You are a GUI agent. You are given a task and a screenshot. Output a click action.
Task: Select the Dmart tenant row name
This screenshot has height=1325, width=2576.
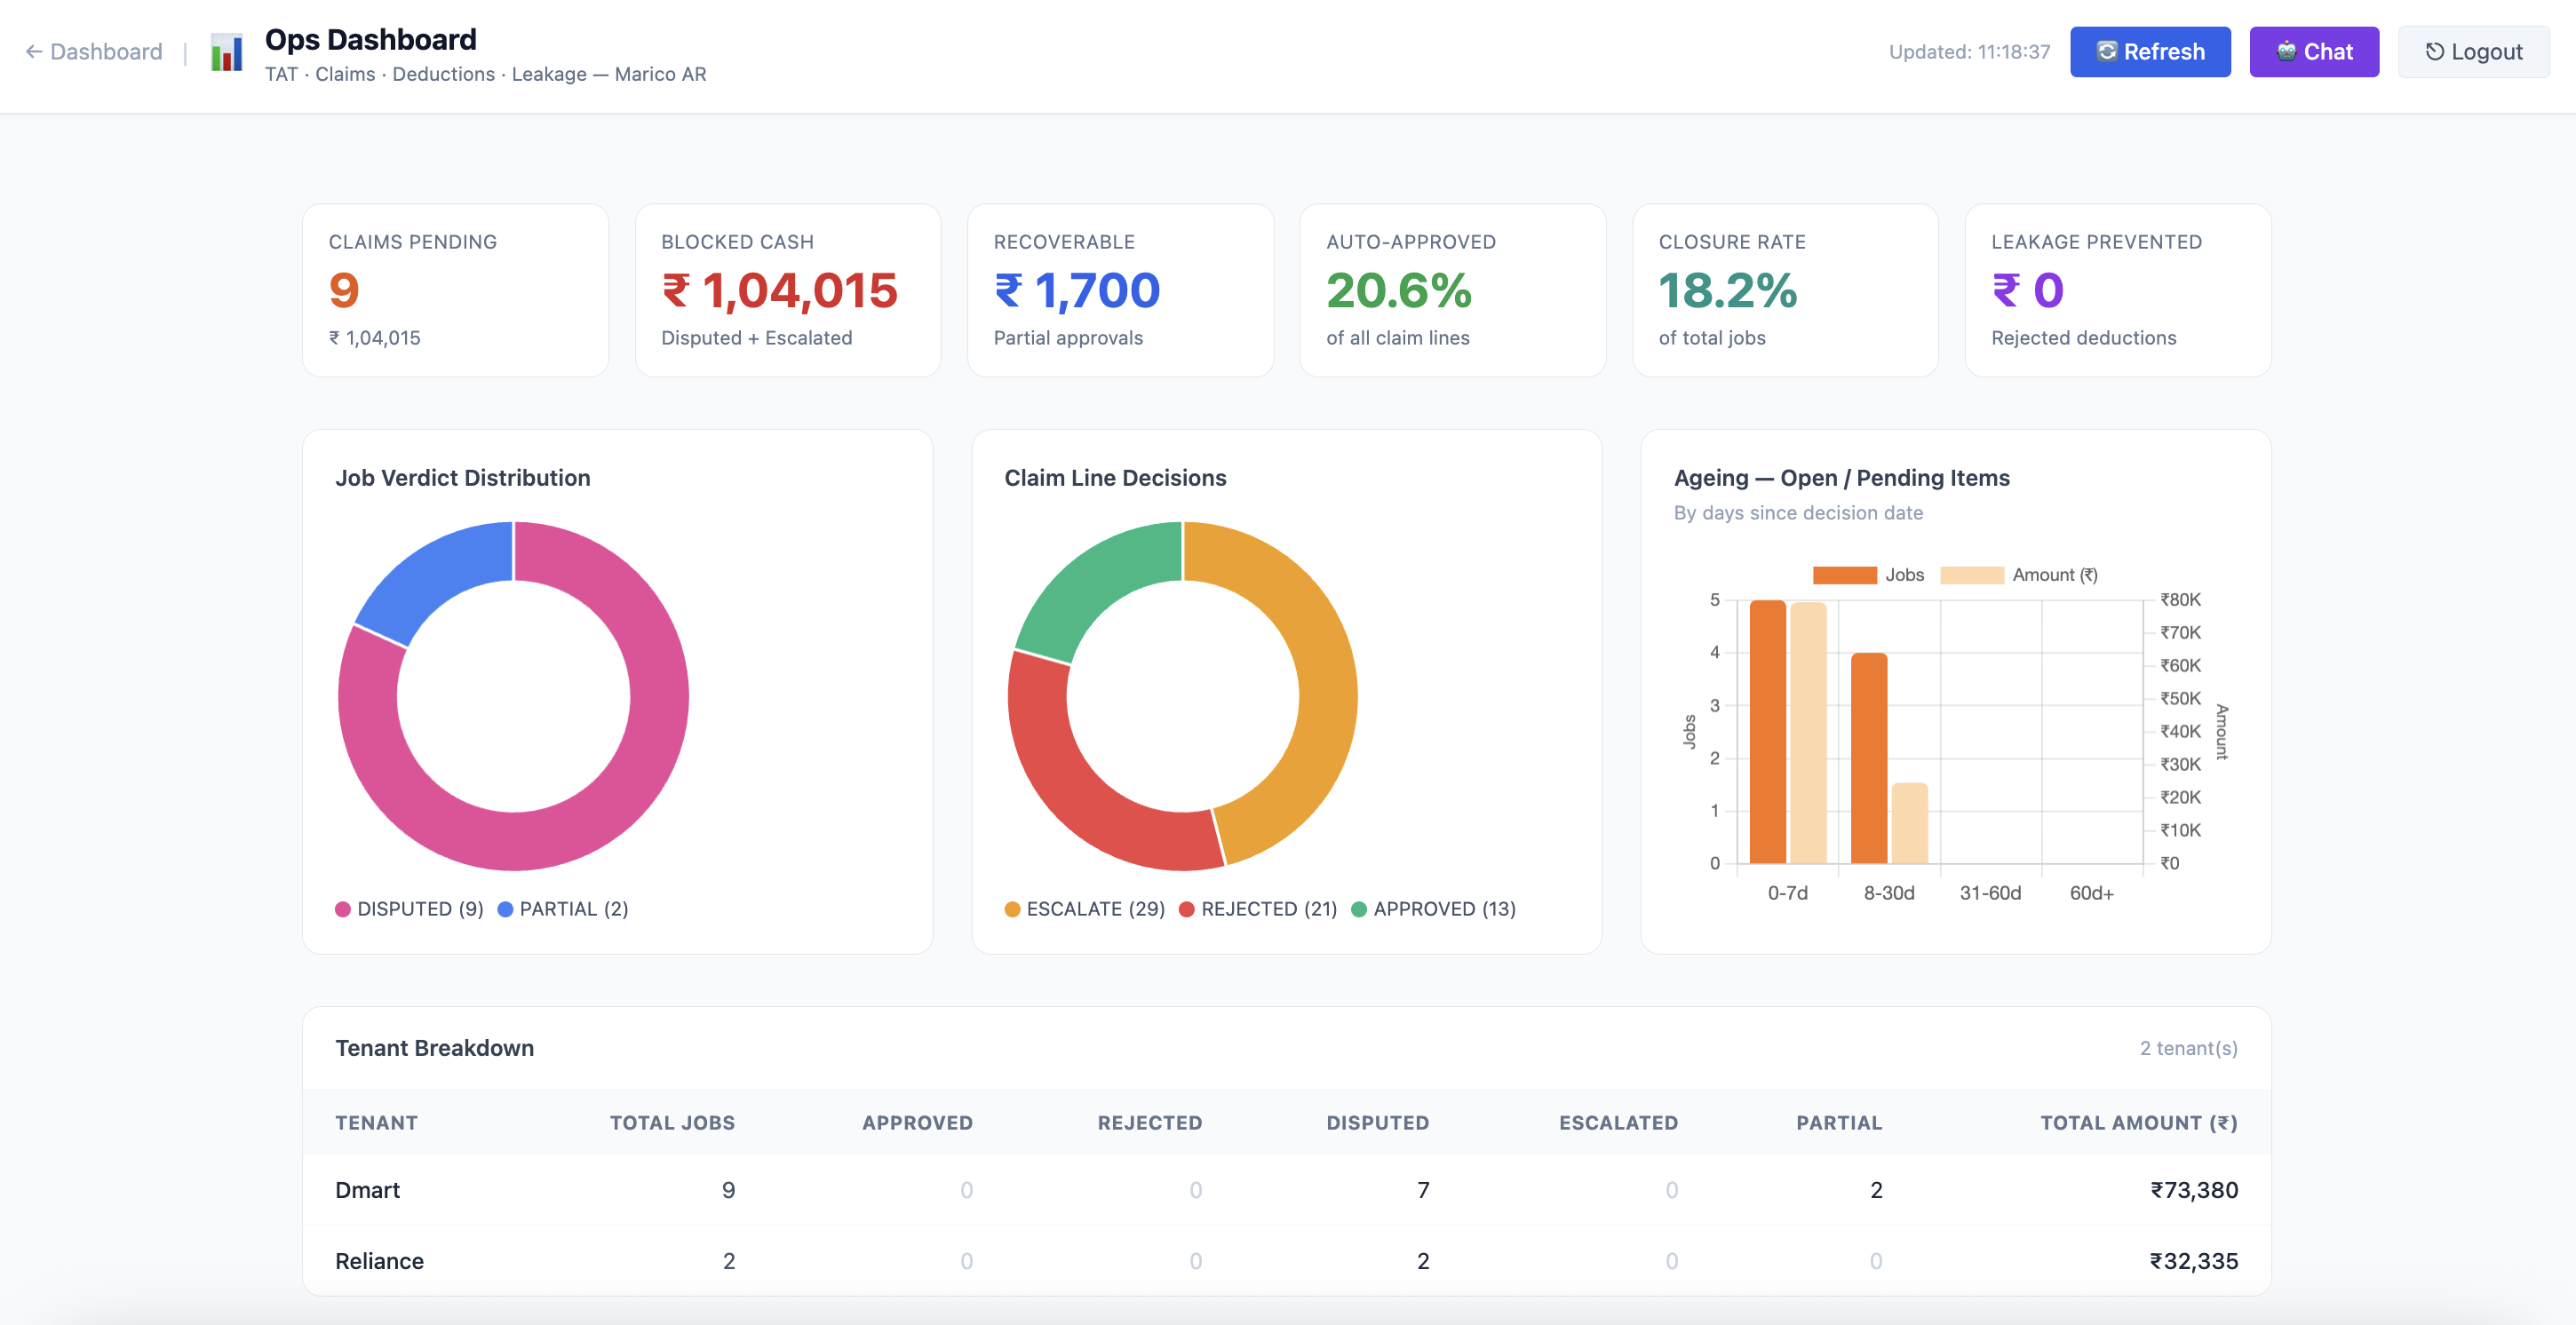(x=367, y=1189)
